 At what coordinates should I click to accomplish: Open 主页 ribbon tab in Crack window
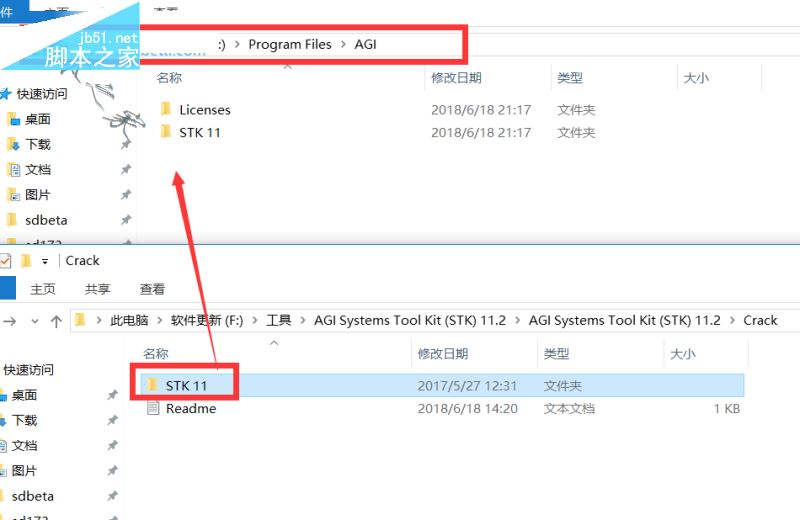pos(42,289)
